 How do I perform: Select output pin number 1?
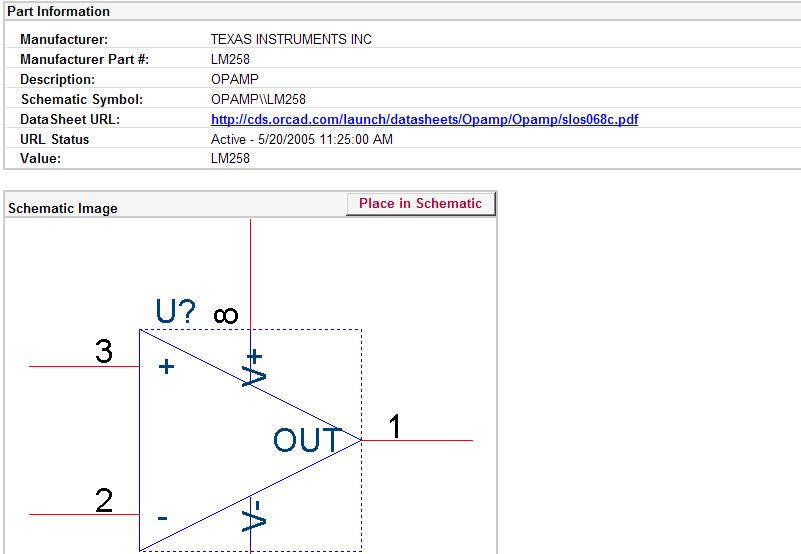tap(395, 427)
